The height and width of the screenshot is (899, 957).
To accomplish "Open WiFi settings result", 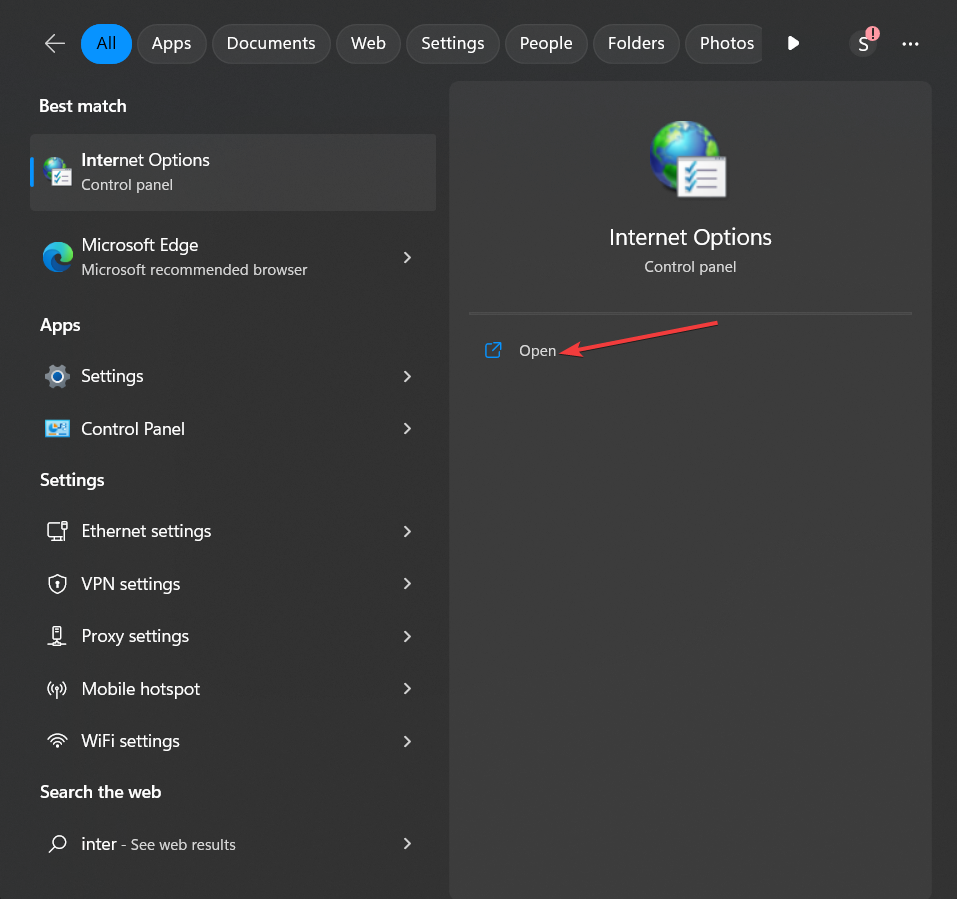I will pos(233,741).
